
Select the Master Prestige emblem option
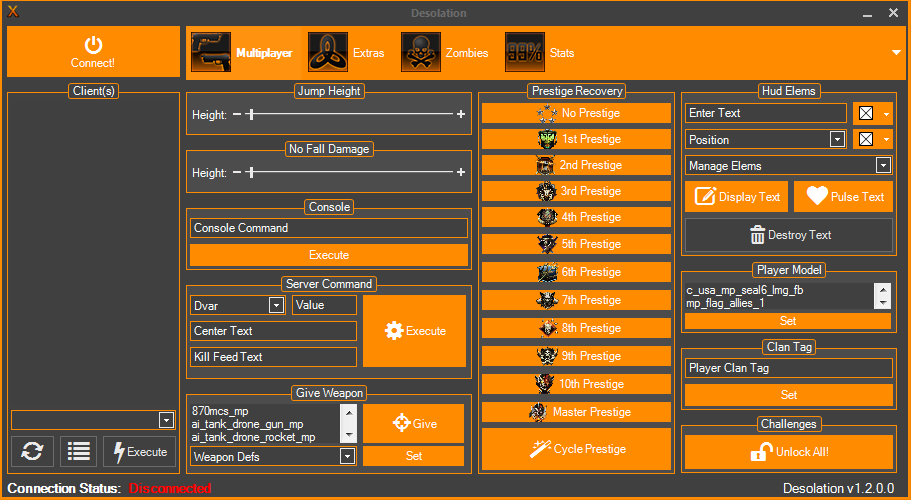576,412
